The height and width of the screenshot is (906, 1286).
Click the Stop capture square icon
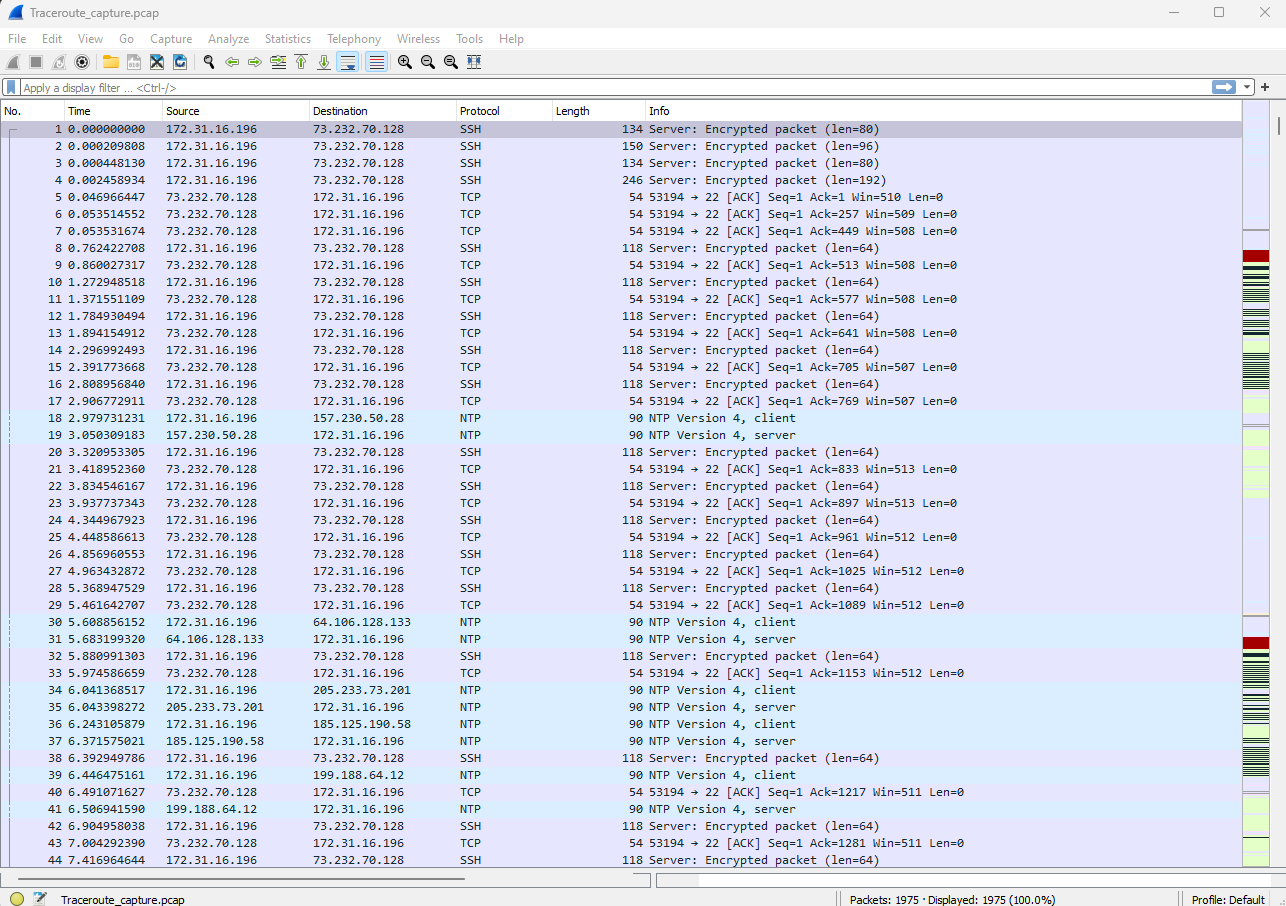coord(36,62)
